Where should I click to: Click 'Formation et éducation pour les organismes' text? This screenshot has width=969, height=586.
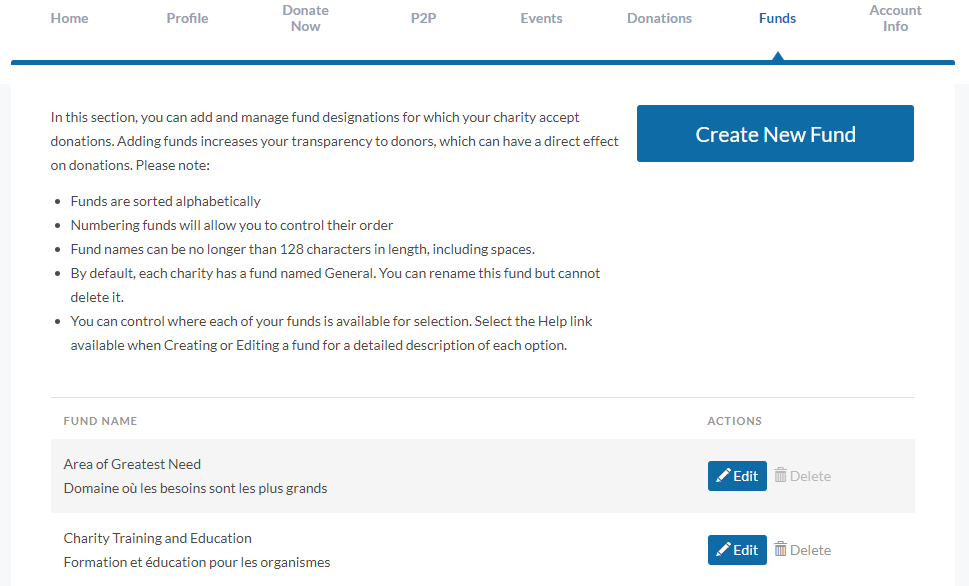[196, 562]
